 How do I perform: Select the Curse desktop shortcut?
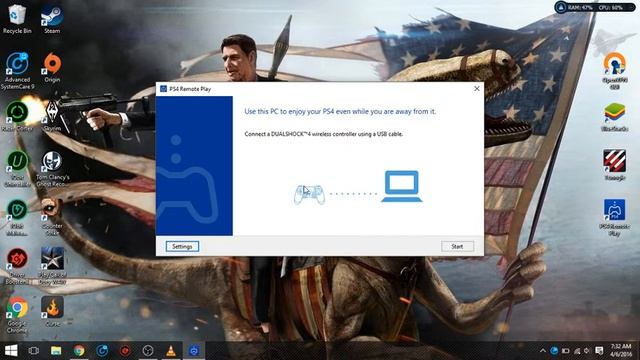coord(52,311)
